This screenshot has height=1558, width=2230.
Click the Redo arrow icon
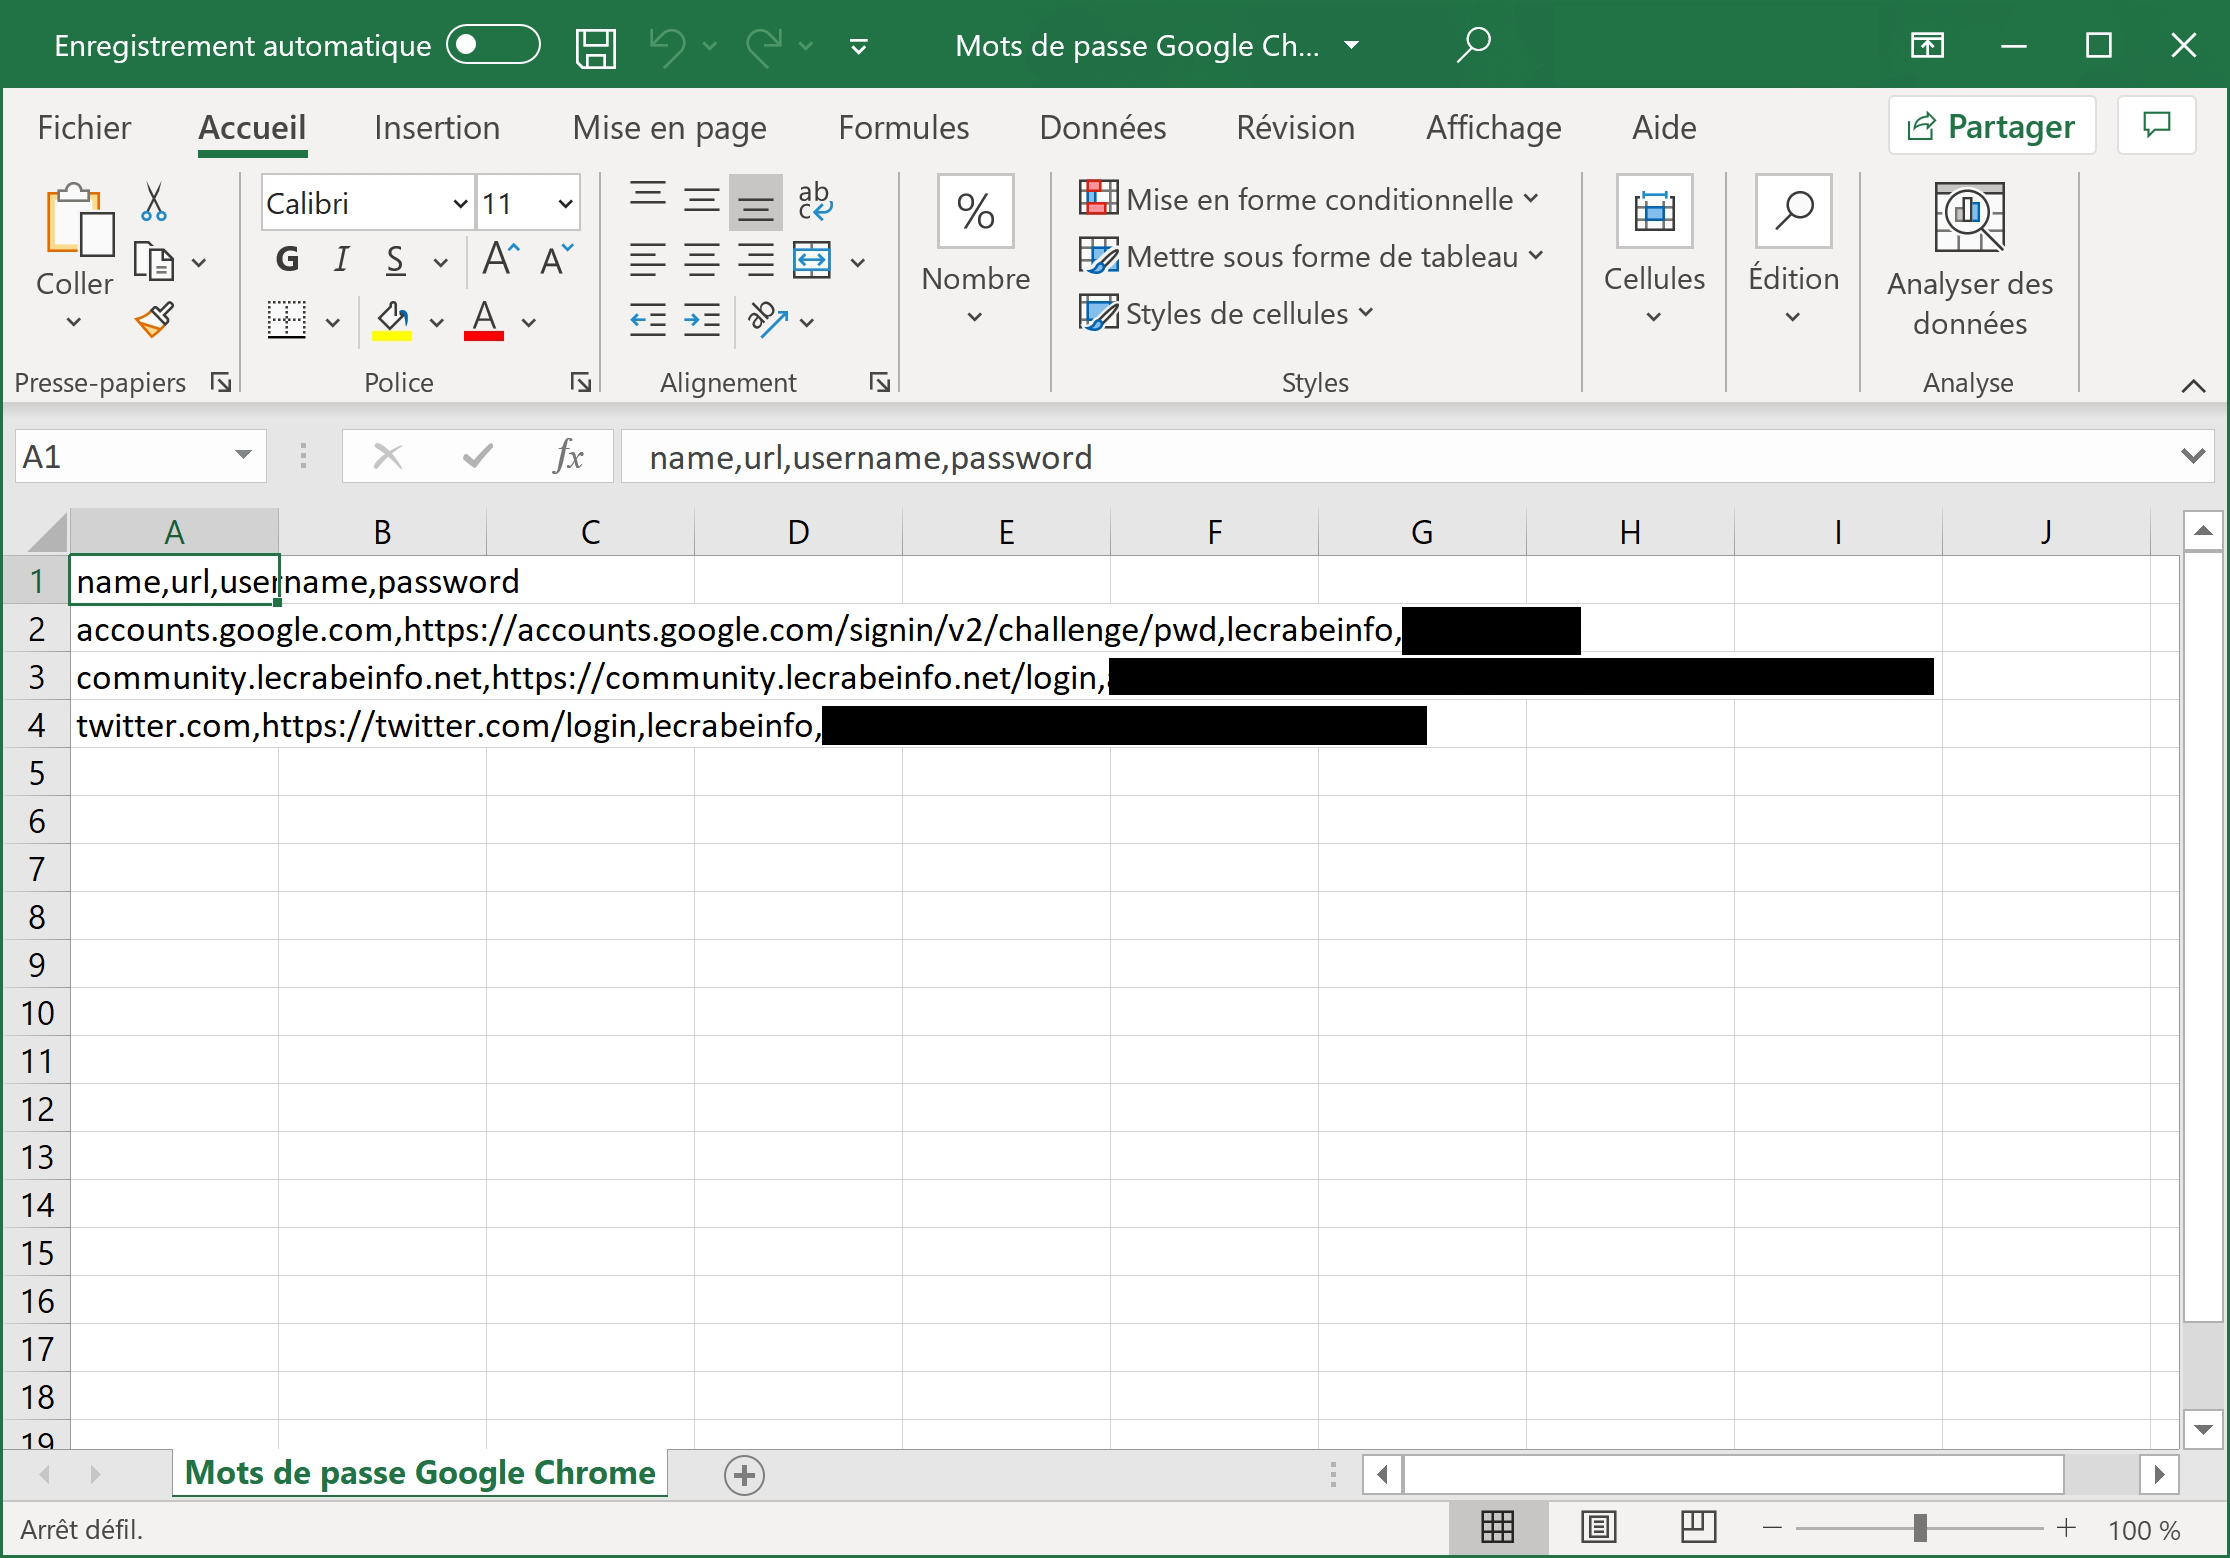pos(765,46)
